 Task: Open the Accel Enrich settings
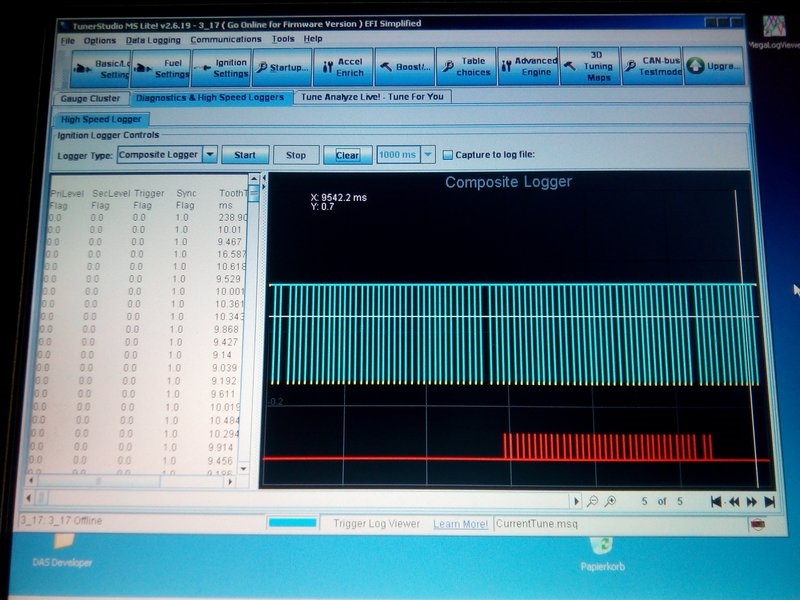[343, 68]
